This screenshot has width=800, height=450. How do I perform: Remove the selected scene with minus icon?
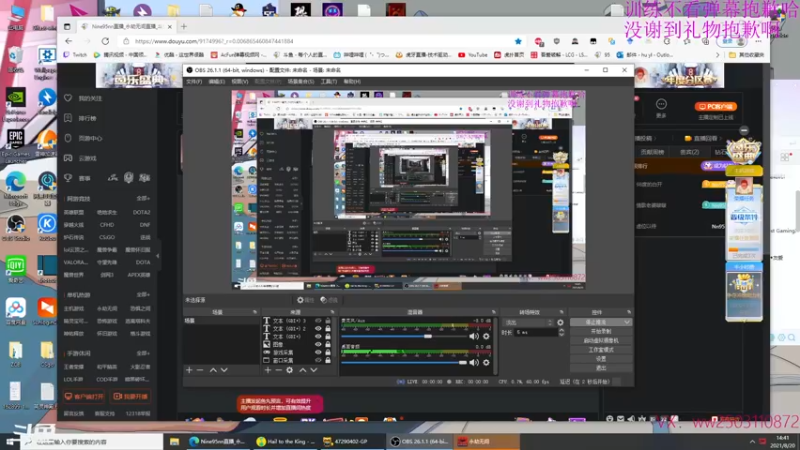coord(200,370)
